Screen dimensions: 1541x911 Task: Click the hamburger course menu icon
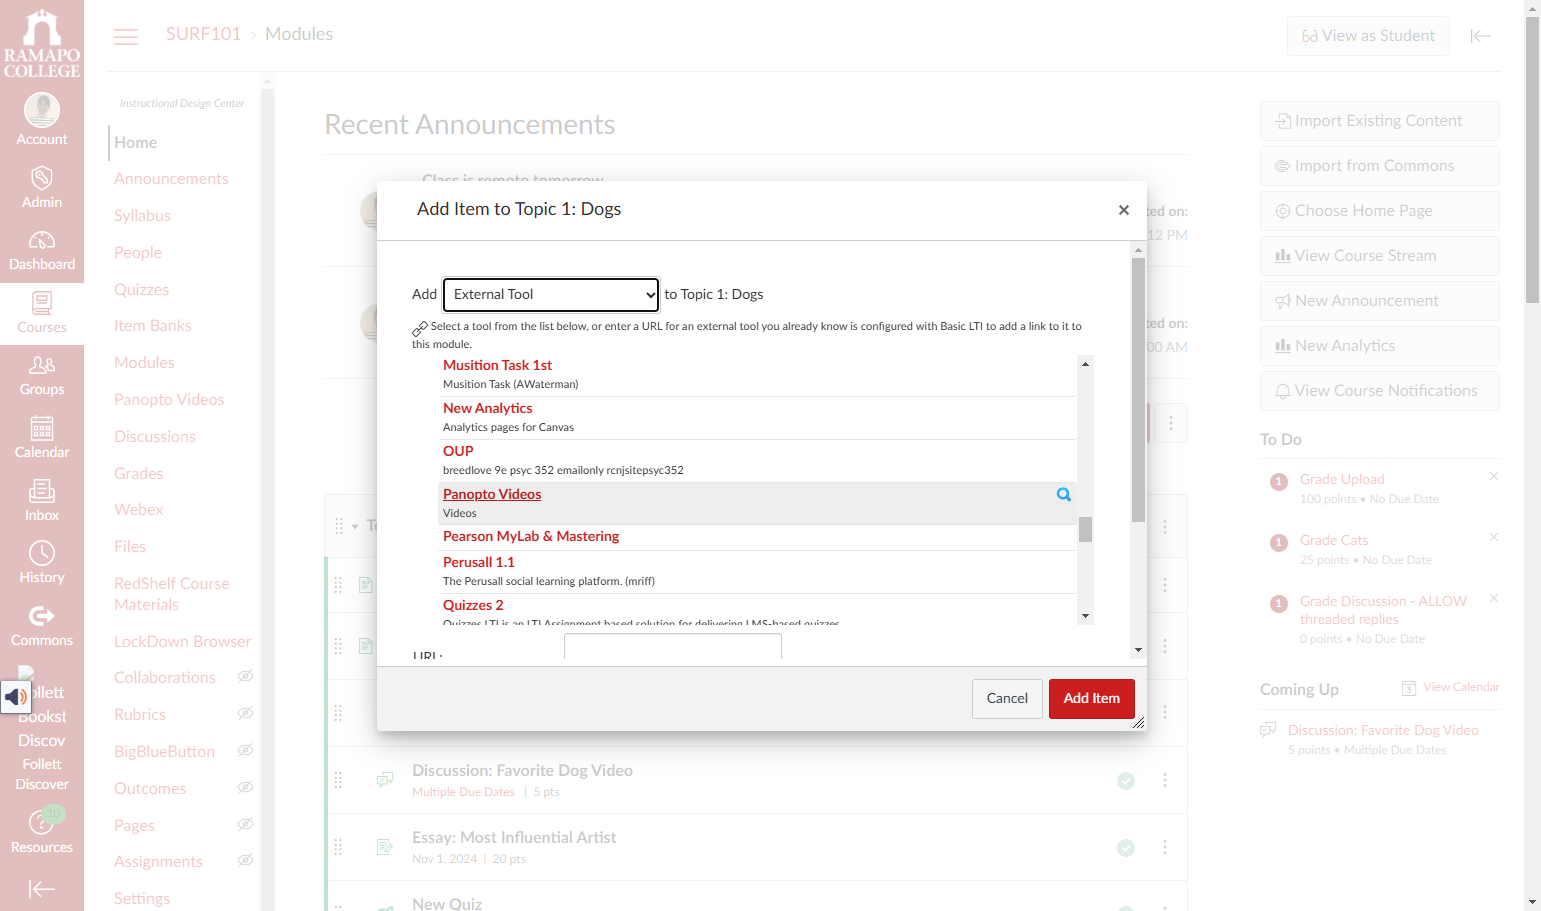click(126, 37)
